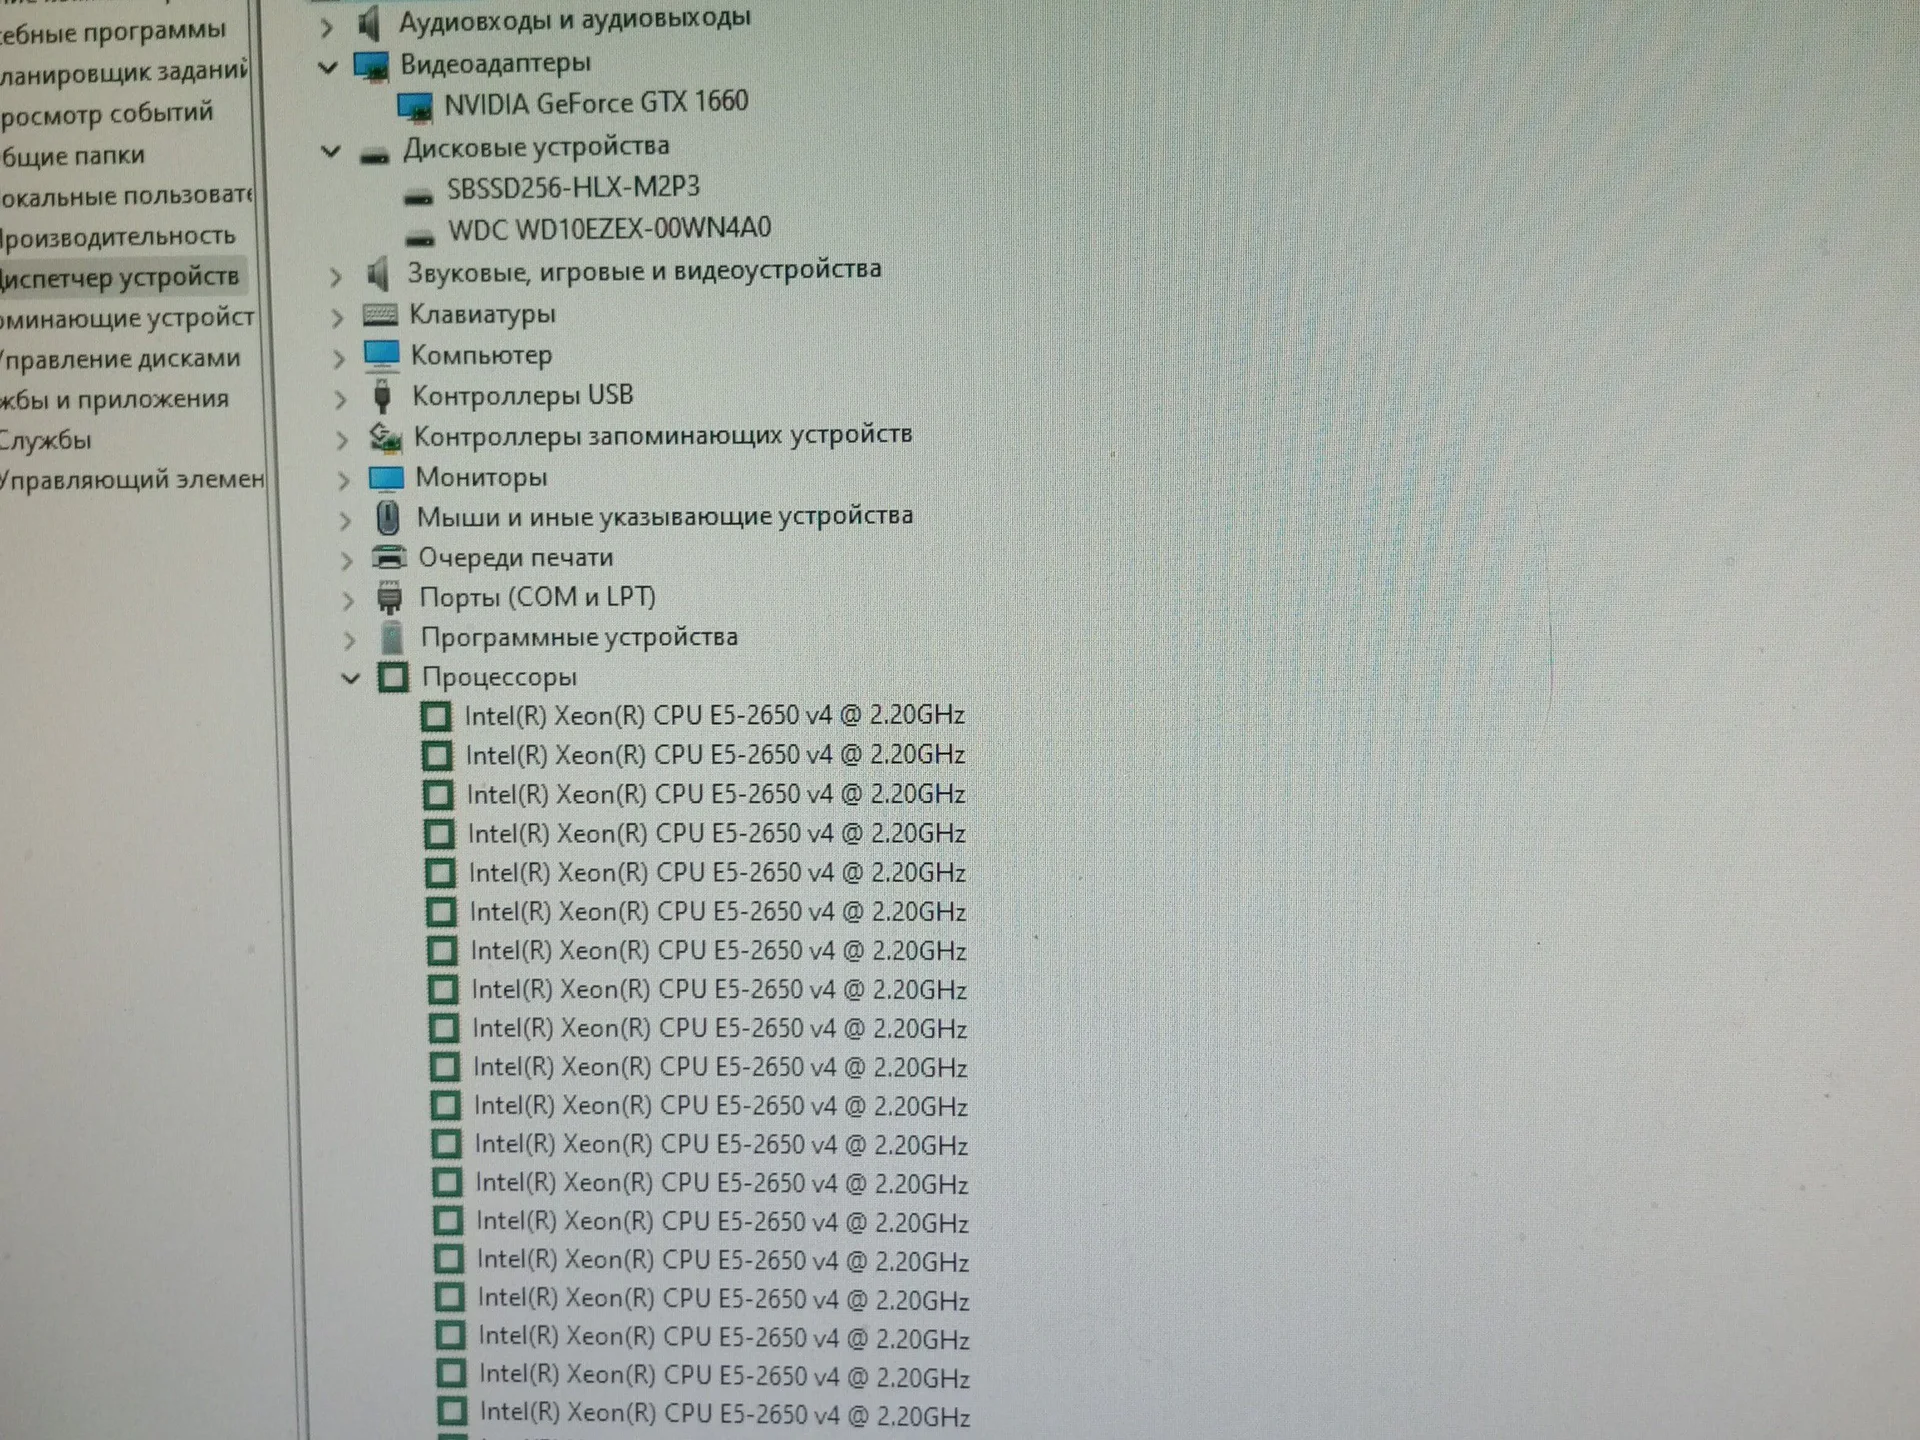
Task: Click the USB plug icon beside Контроллеры USB
Action: (x=382, y=396)
